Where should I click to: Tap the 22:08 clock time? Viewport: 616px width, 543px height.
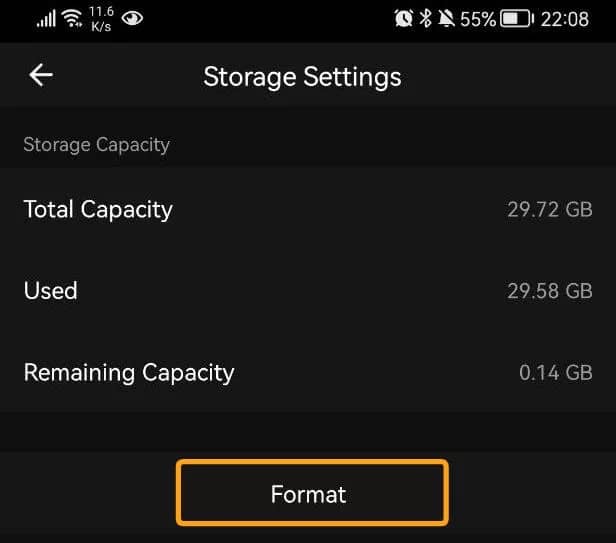[x=565, y=19]
